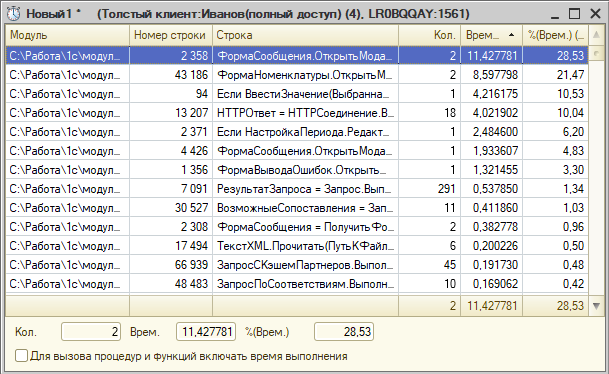Click line number cell 17 494
Image resolution: width=609 pixels, height=374 pixels.
[x=171, y=246]
